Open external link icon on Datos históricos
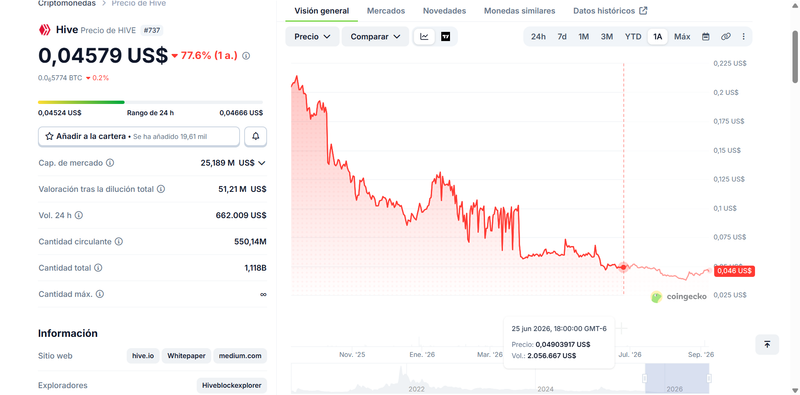The image size is (800, 395). [x=643, y=11]
